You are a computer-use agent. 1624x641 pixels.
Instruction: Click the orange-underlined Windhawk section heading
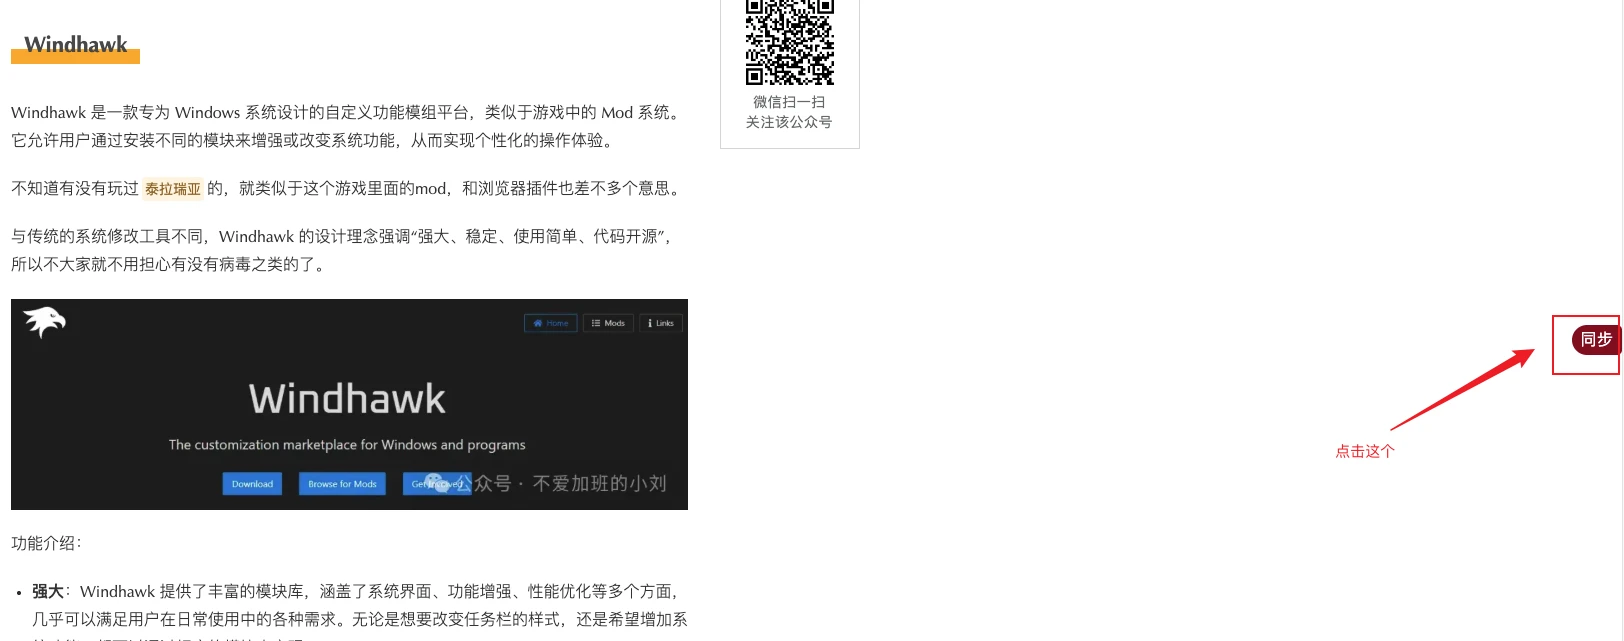click(x=76, y=45)
